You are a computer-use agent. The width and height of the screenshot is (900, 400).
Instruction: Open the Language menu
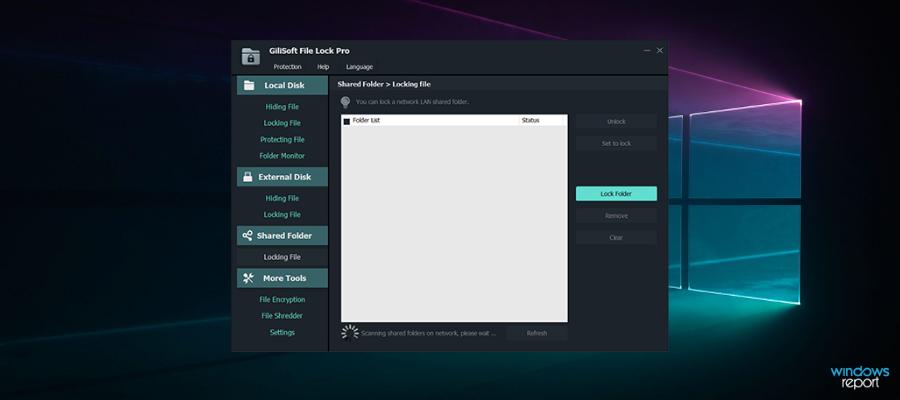(359, 67)
